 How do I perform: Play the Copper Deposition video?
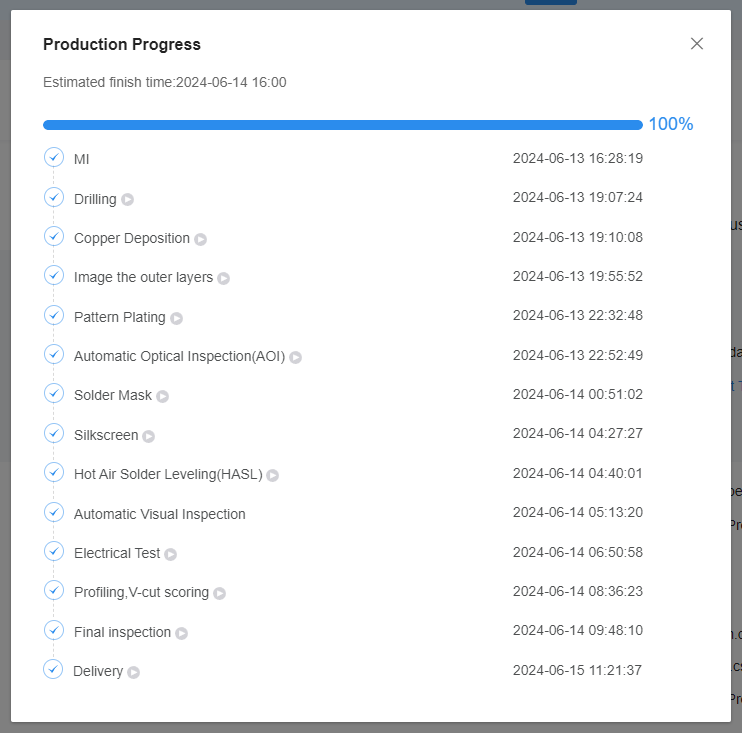(x=201, y=239)
